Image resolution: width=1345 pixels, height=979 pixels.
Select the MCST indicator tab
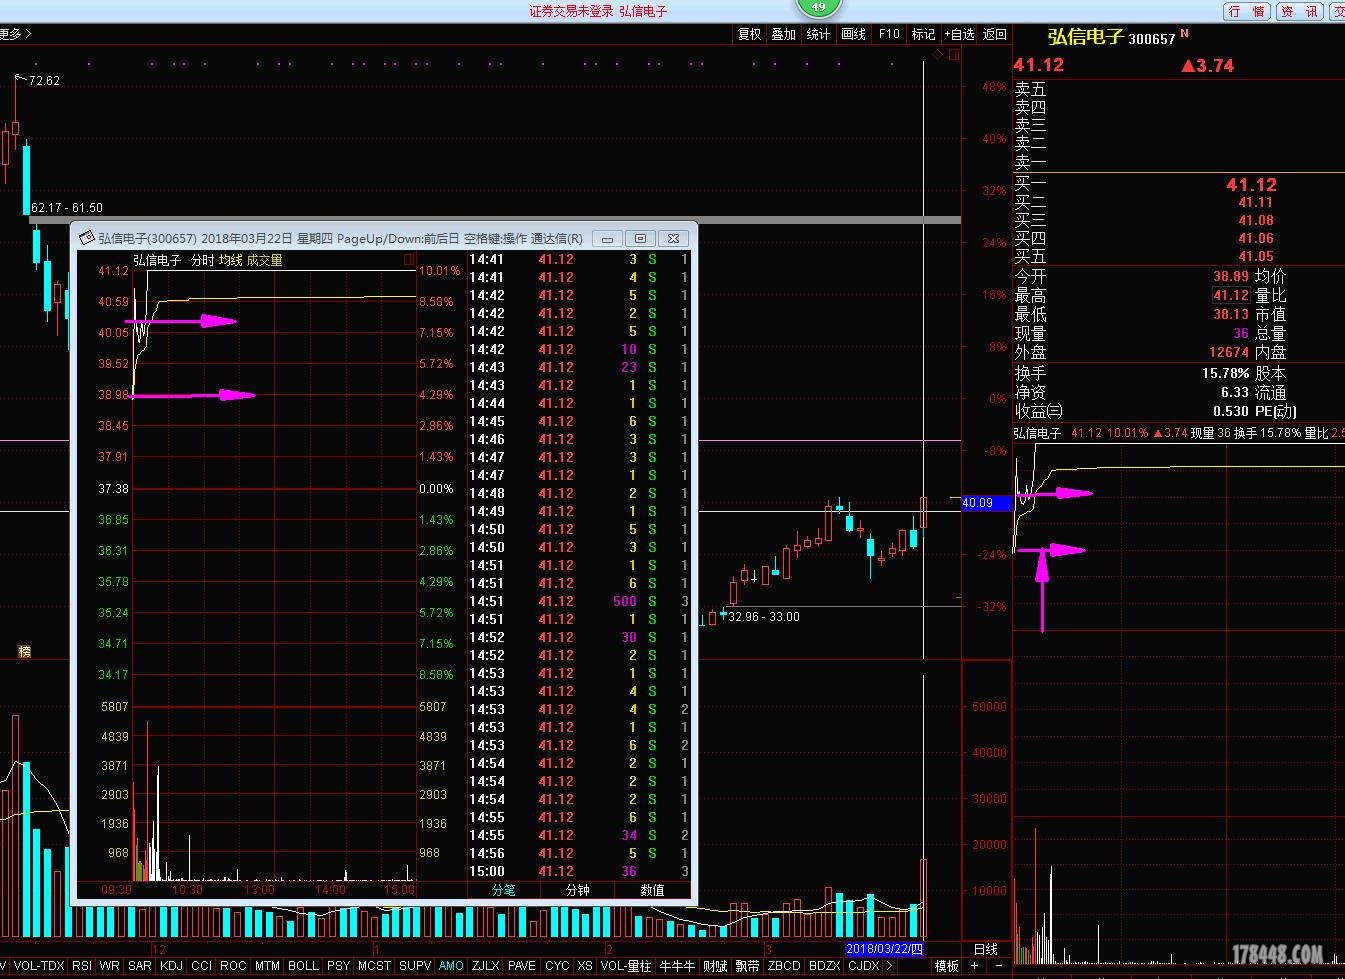(374, 966)
